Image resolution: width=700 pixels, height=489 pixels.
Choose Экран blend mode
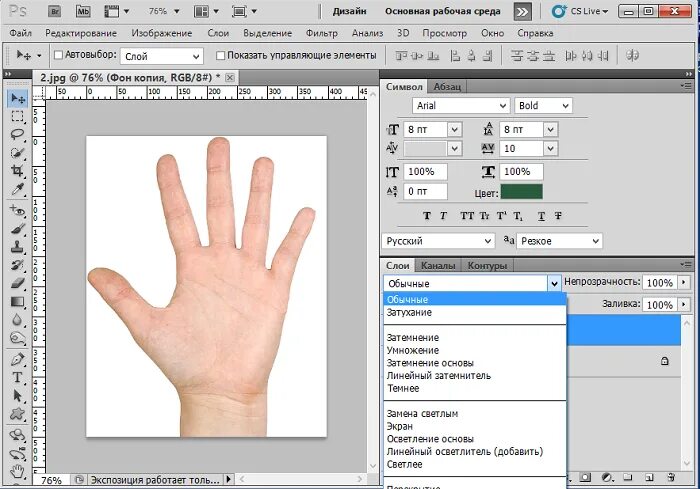tap(400, 426)
